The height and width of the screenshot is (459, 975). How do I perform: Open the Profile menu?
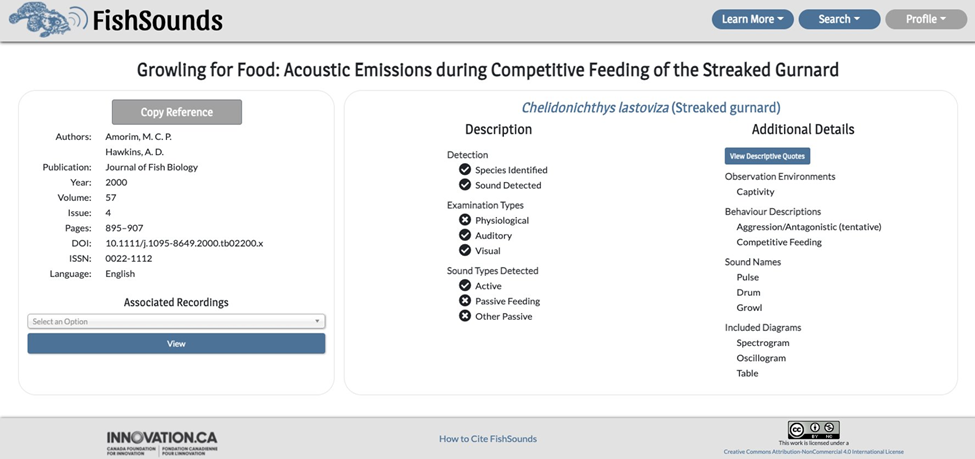(x=926, y=19)
